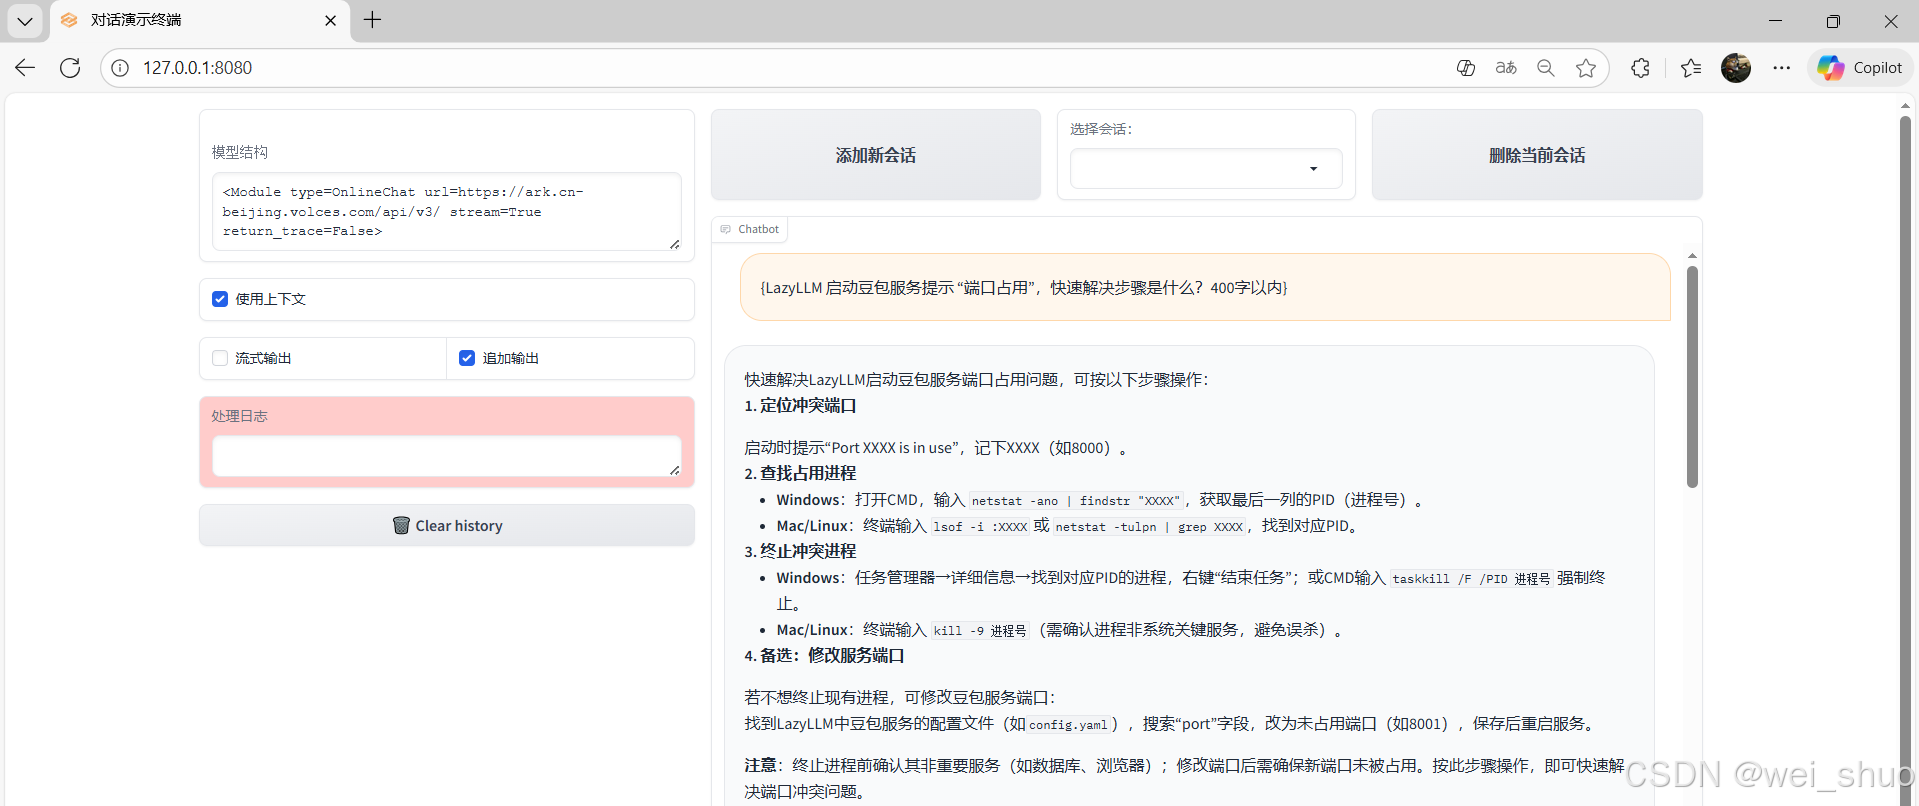This screenshot has width=1919, height=806.
Task: Reload the page
Action: 70,68
